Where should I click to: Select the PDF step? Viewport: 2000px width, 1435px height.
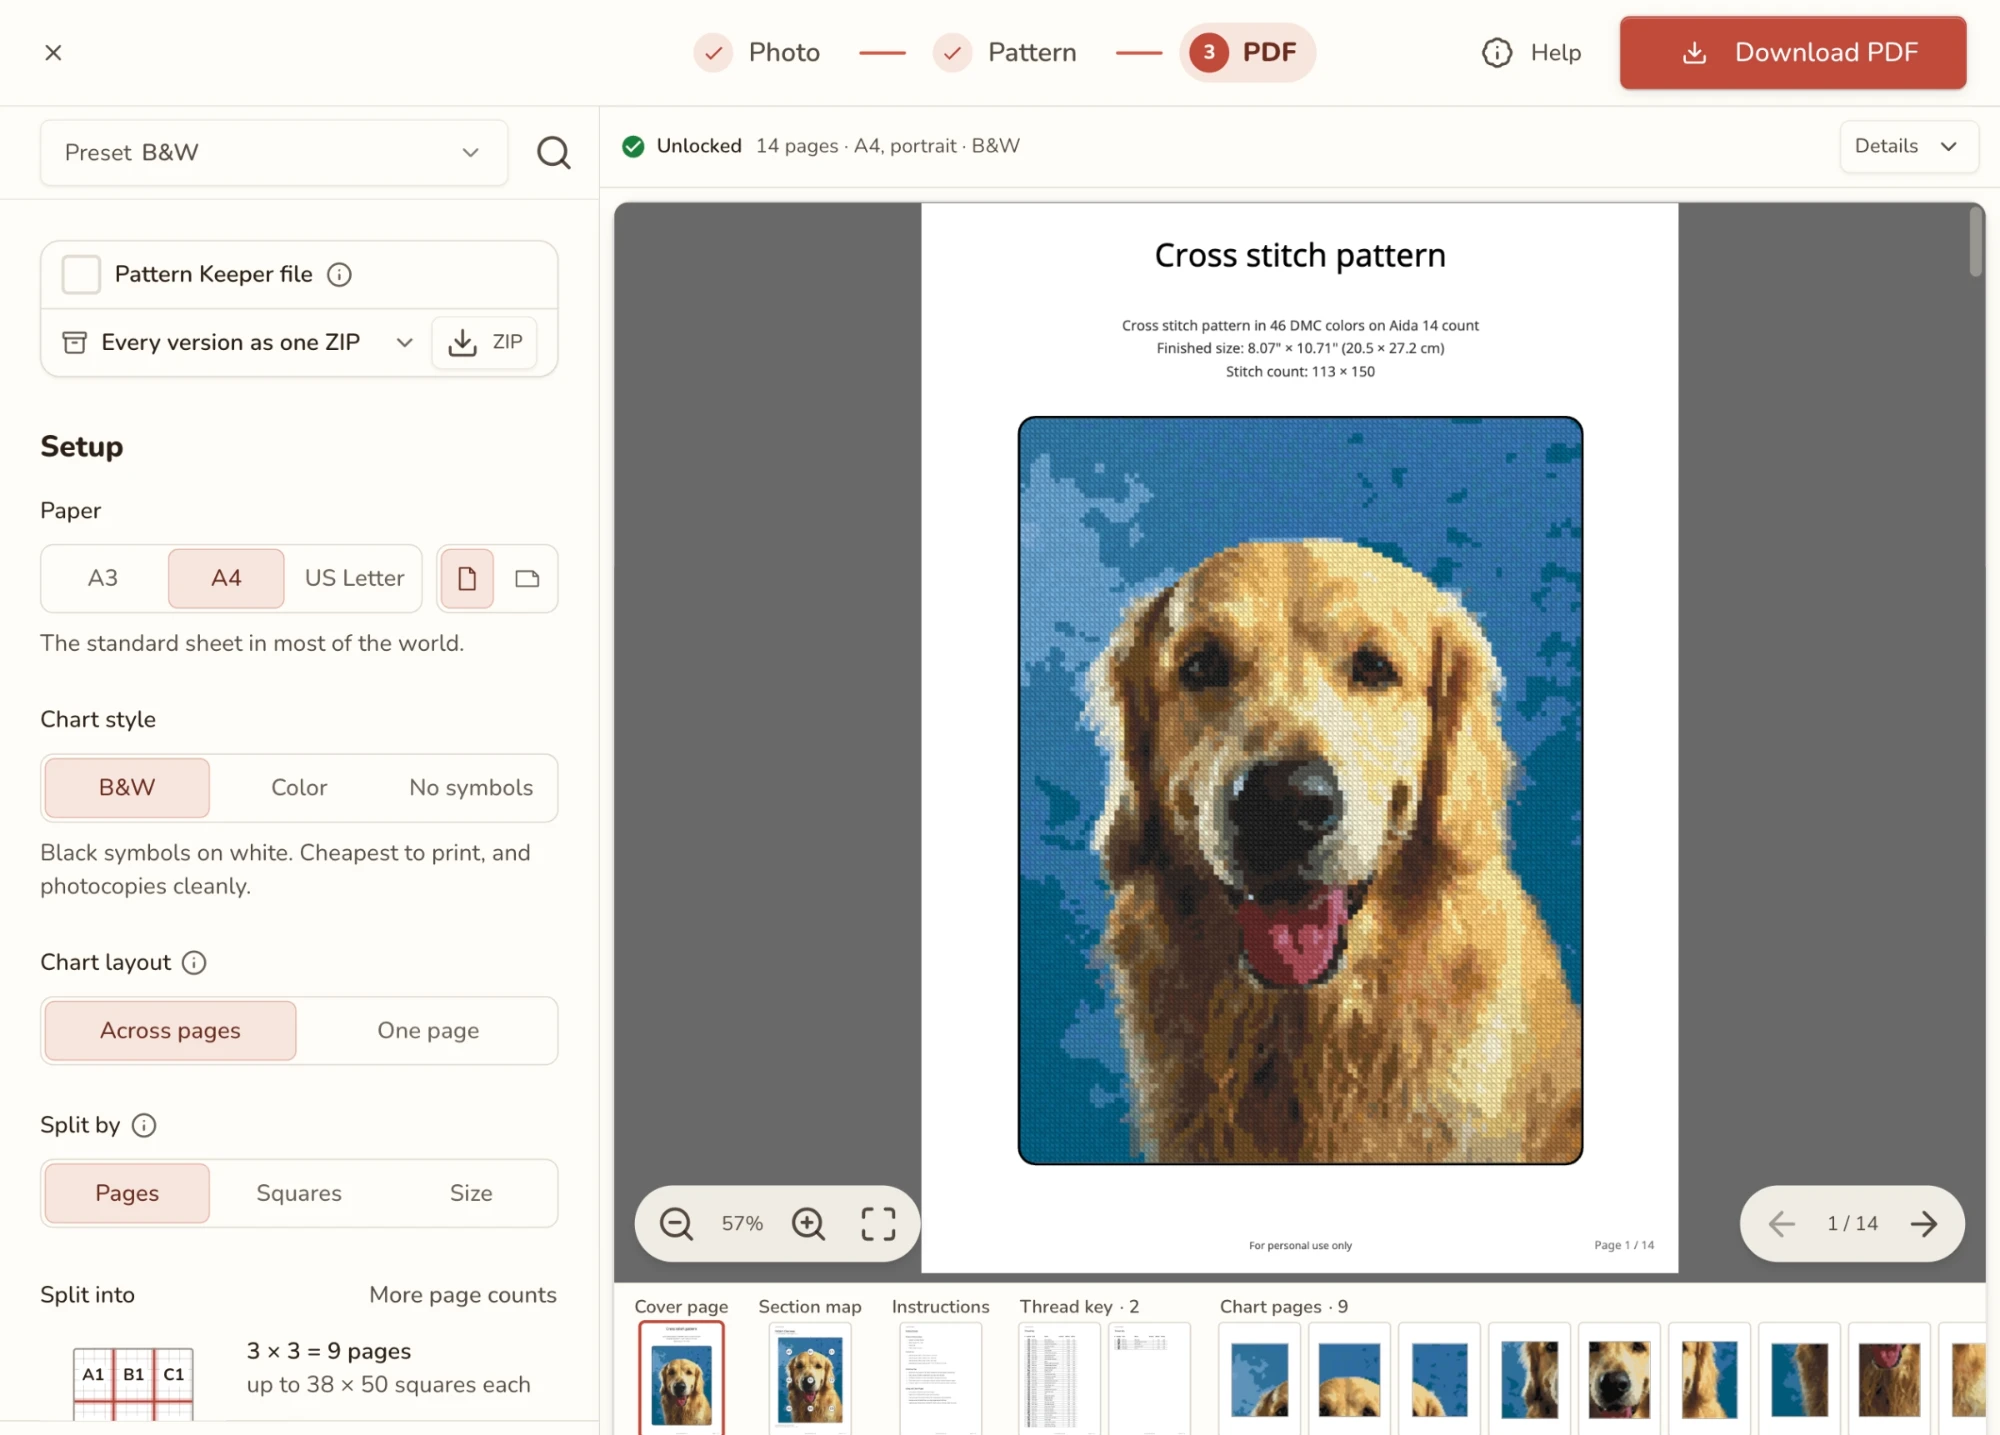click(1248, 52)
